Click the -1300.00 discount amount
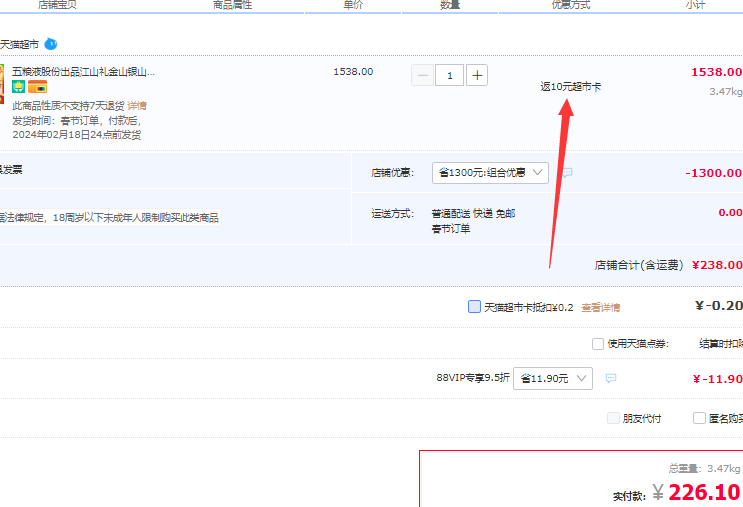This screenshot has width=743, height=507. point(714,173)
